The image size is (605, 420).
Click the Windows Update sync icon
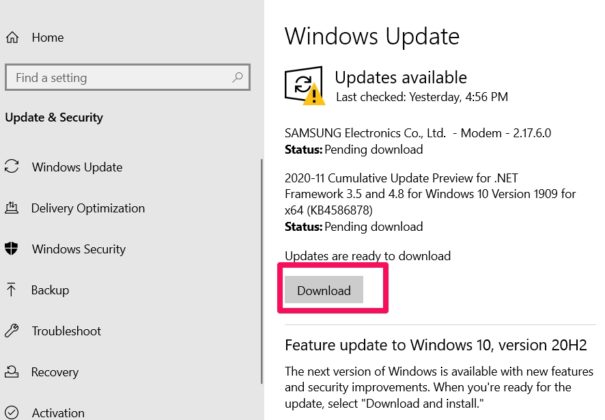point(11,167)
